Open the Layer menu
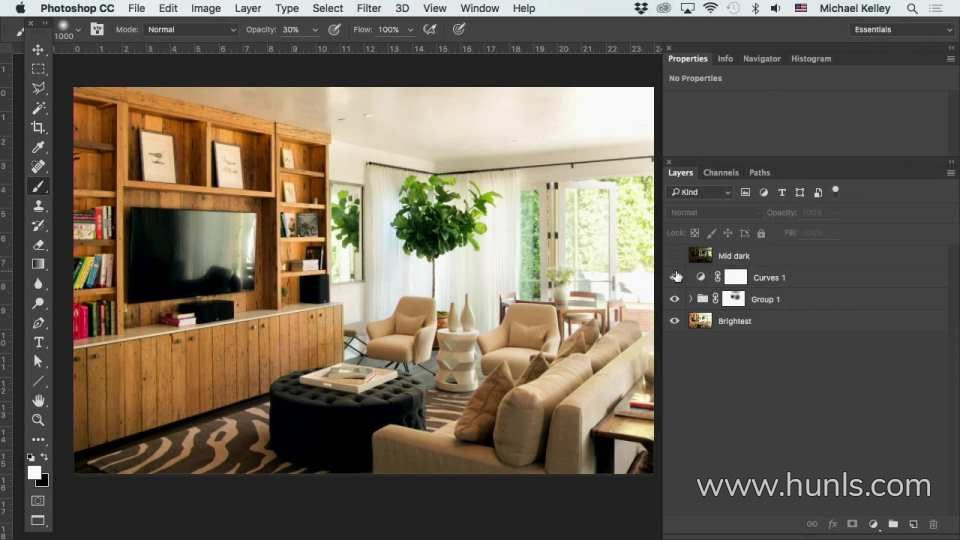This screenshot has width=960, height=540. coord(248,8)
